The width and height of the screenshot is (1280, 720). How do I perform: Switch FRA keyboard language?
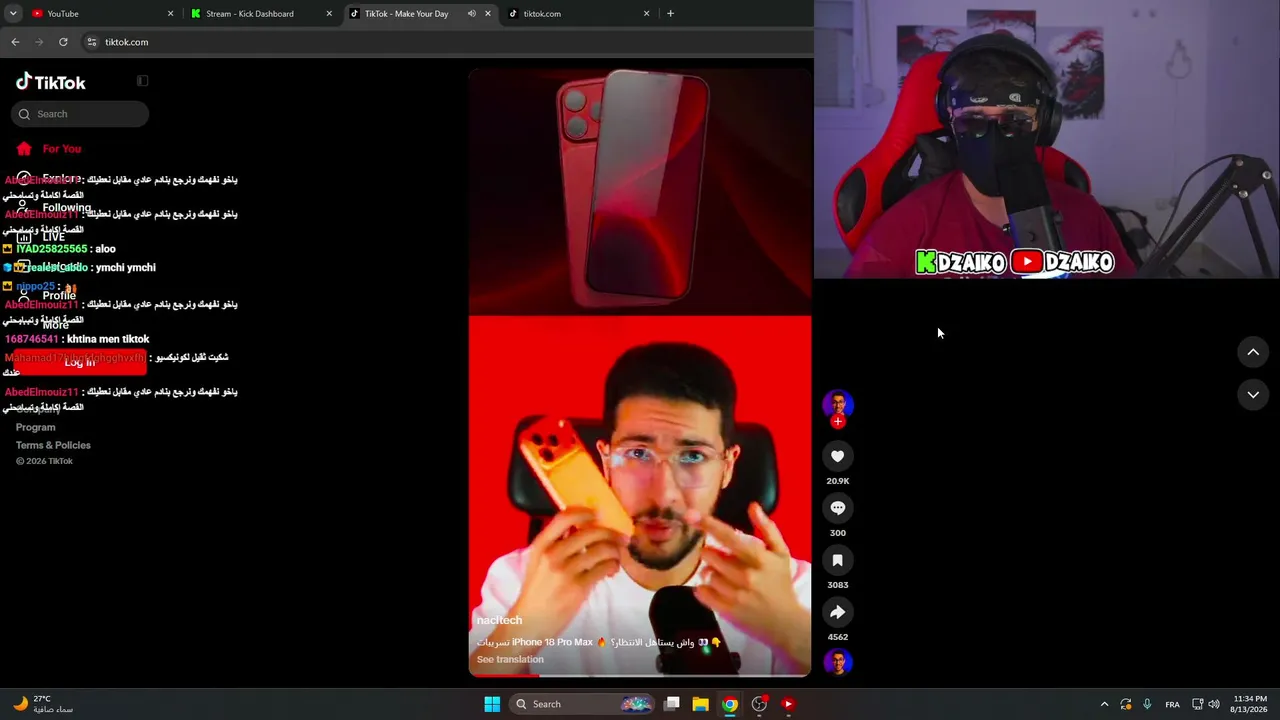1172,704
